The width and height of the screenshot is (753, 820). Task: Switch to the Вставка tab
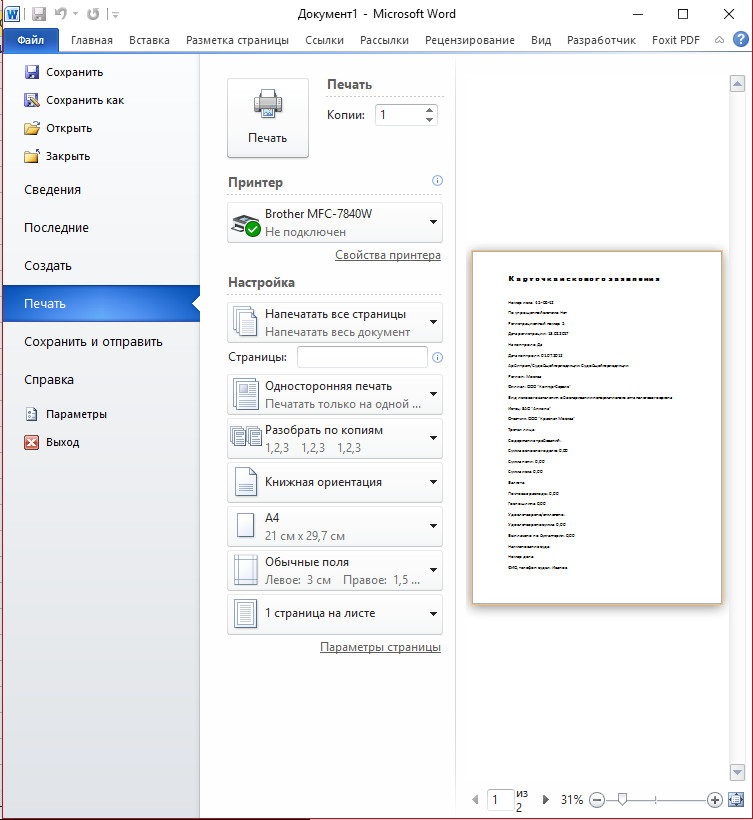(149, 40)
